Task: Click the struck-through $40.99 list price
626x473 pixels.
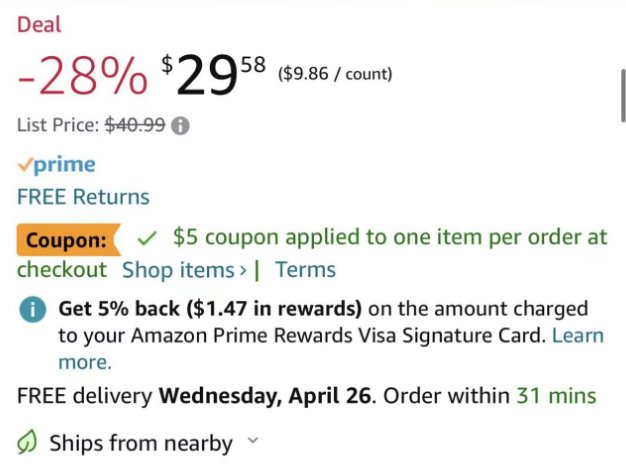Action: [135, 126]
